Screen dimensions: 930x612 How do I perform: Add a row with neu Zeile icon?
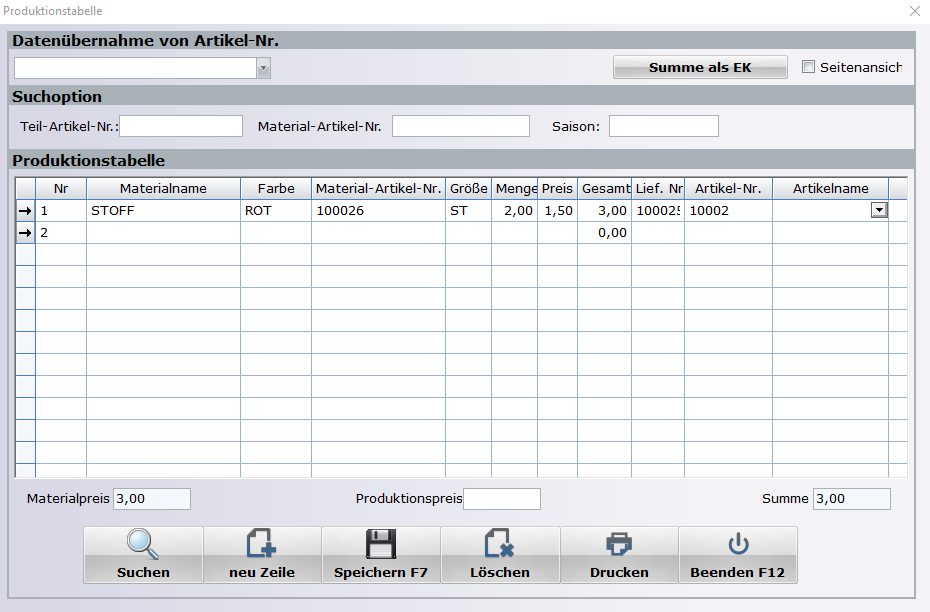(x=262, y=545)
